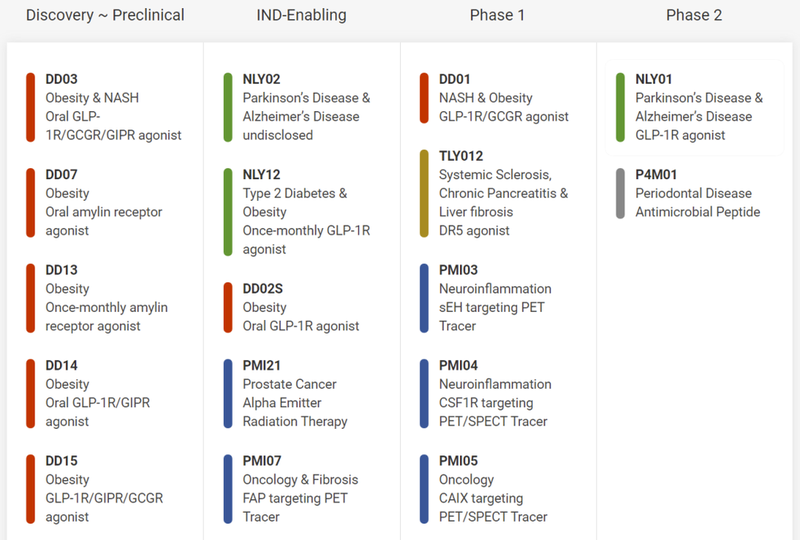The image size is (800, 540).
Task: Click the red bar beside DD03
Action: tap(31, 107)
